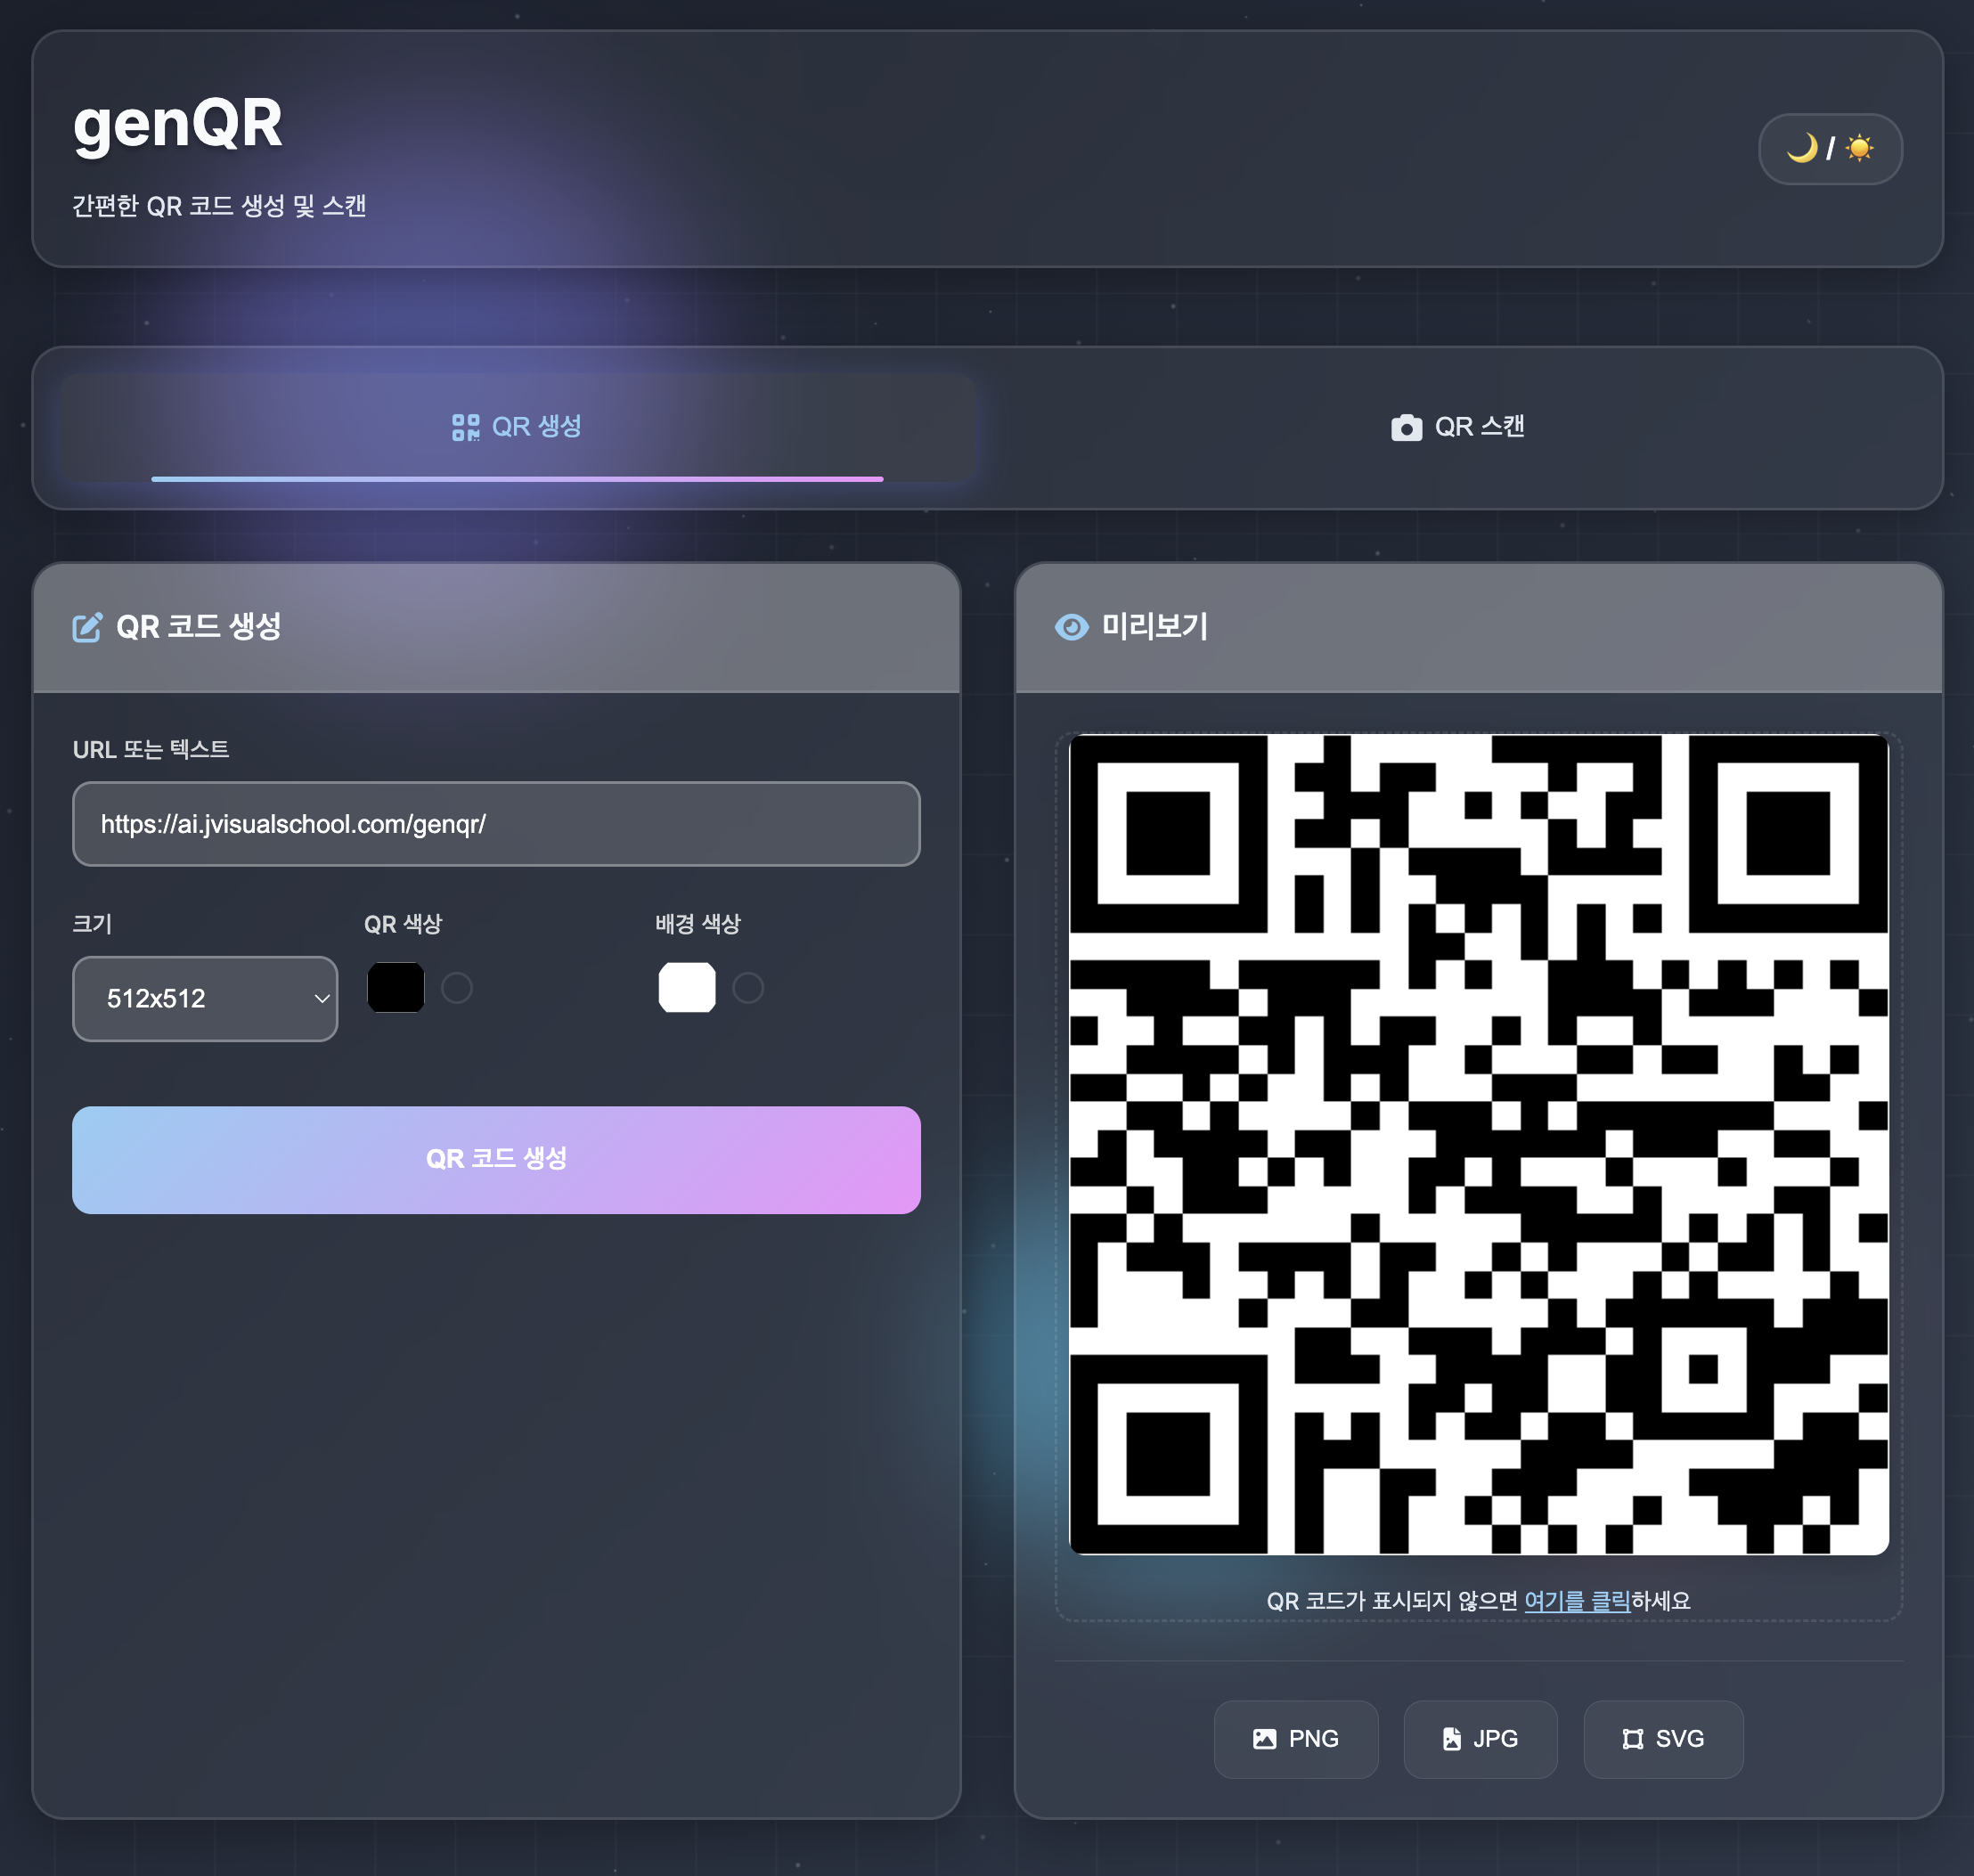Click the image icon on PNG button
The height and width of the screenshot is (1876, 1974).
1264,1739
